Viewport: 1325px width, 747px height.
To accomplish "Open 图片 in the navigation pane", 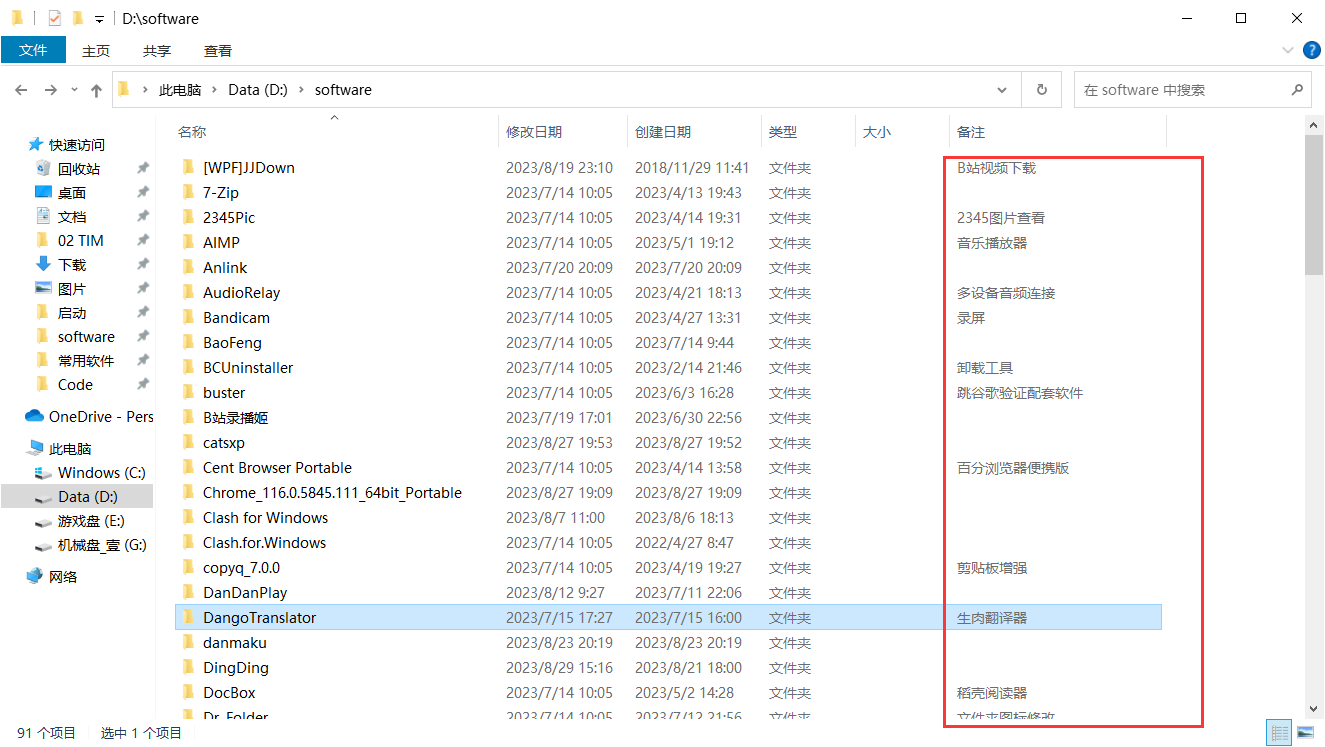I will [72, 289].
